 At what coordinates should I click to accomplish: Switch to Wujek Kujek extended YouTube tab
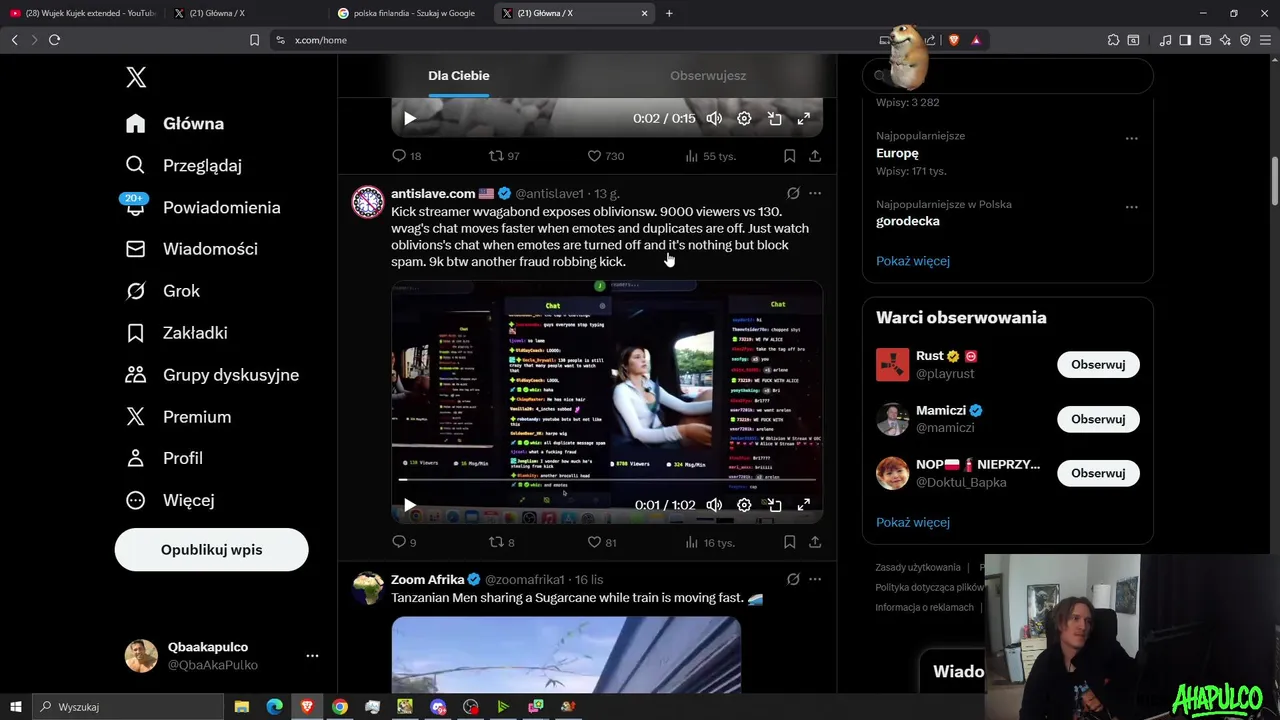click(83, 13)
